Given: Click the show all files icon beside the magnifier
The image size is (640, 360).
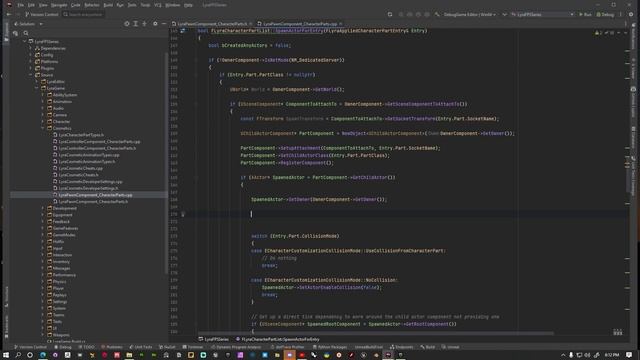Looking at the screenshot, I should [x=16, y=33].
